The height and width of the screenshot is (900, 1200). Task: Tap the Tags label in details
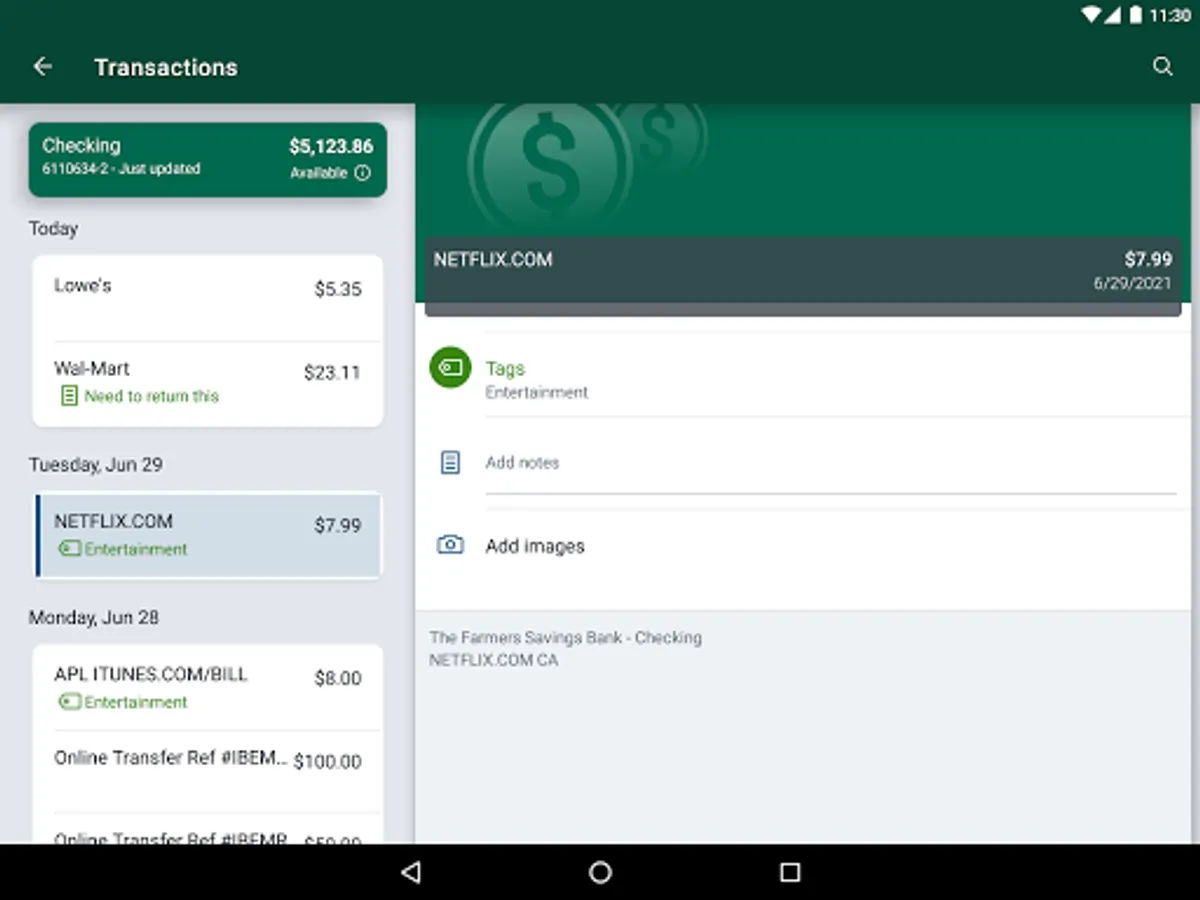[505, 368]
